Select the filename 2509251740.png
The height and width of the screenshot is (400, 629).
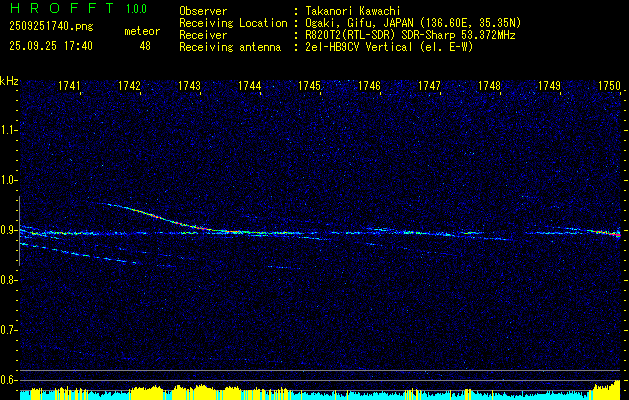tap(51, 26)
